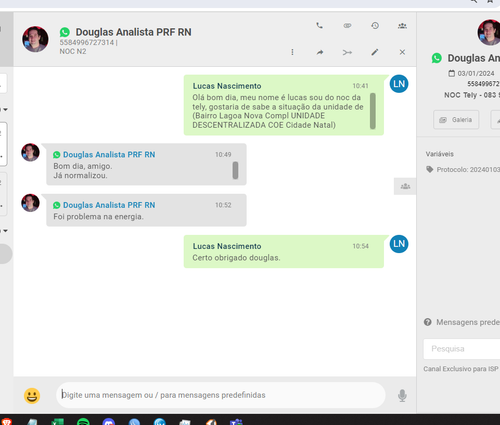Click the scroll bar inside the 10:49 message
This screenshot has height=425, width=500.
(x=235, y=170)
